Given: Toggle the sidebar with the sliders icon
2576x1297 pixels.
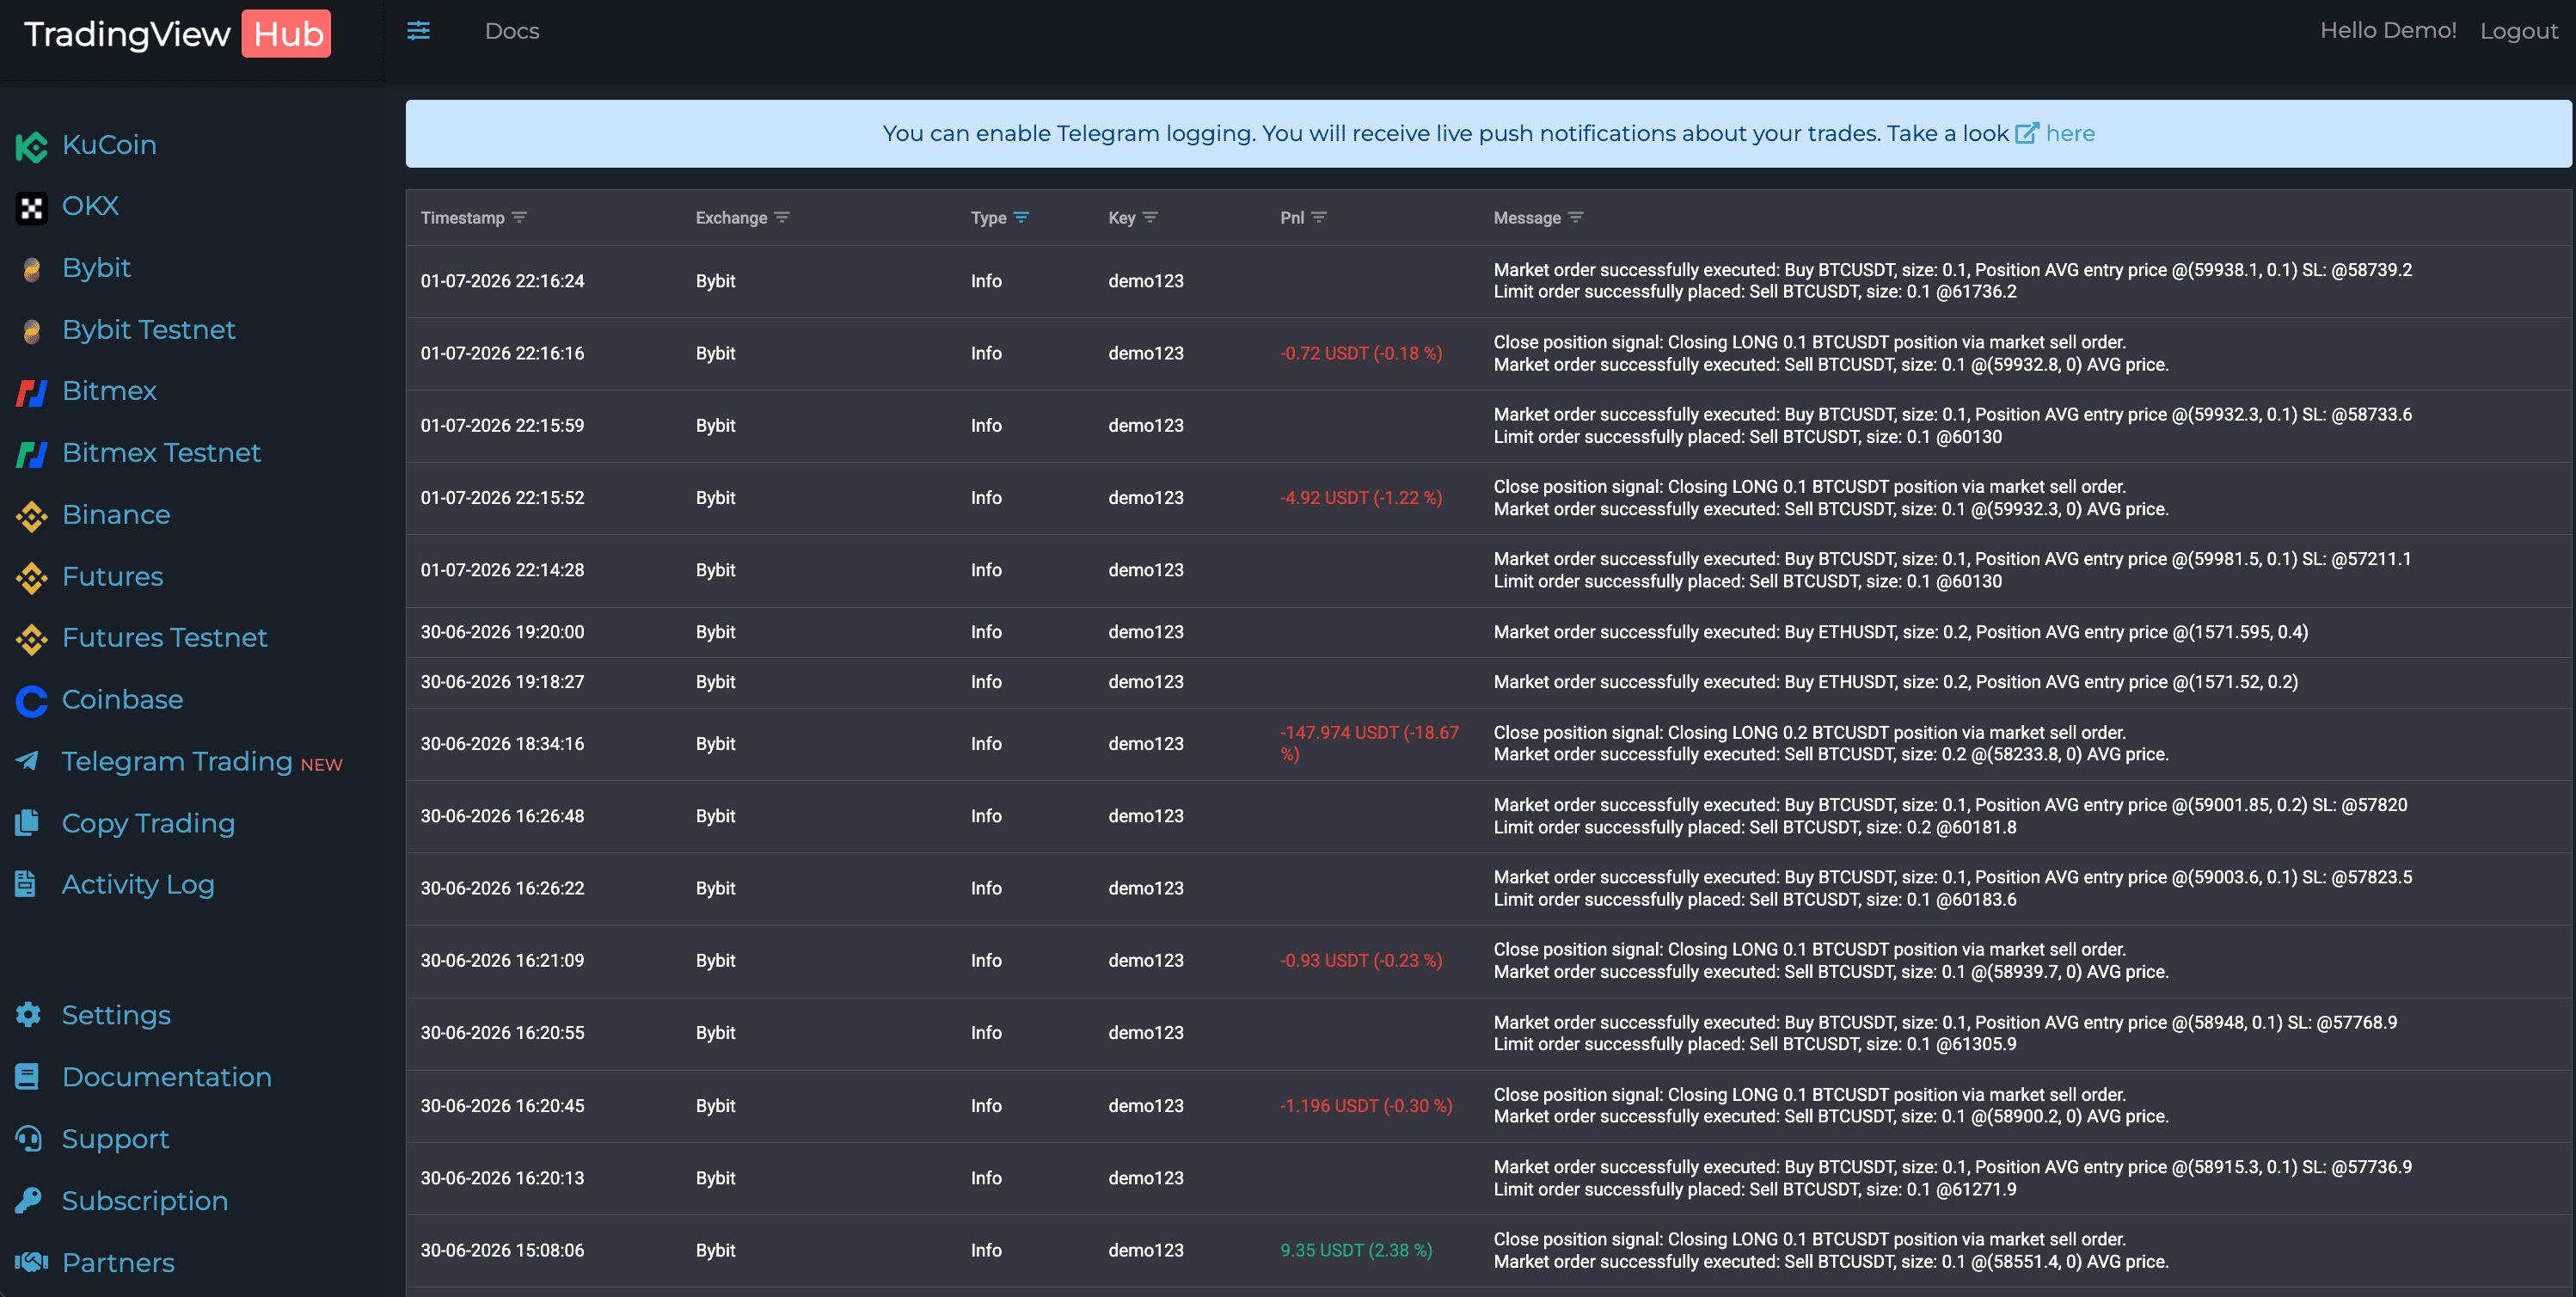Looking at the screenshot, I should tap(419, 31).
